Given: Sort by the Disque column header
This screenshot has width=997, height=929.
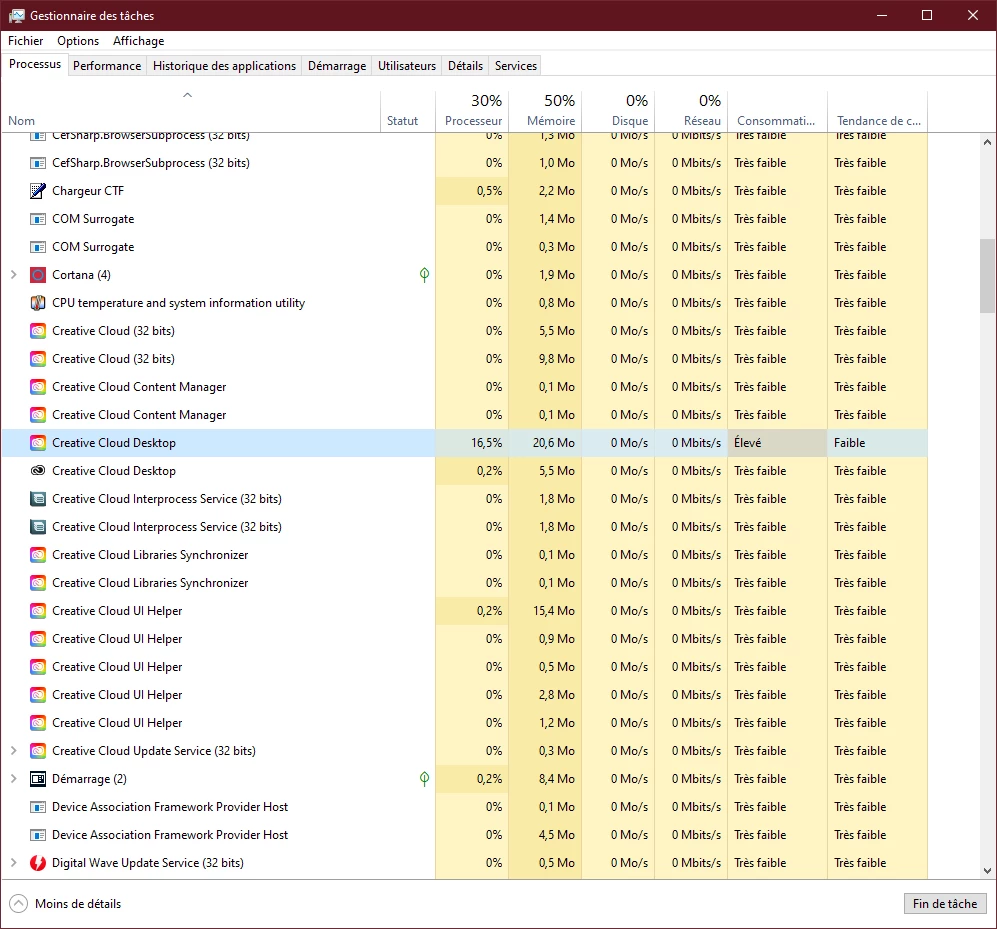Looking at the screenshot, I should coord(618,112).
